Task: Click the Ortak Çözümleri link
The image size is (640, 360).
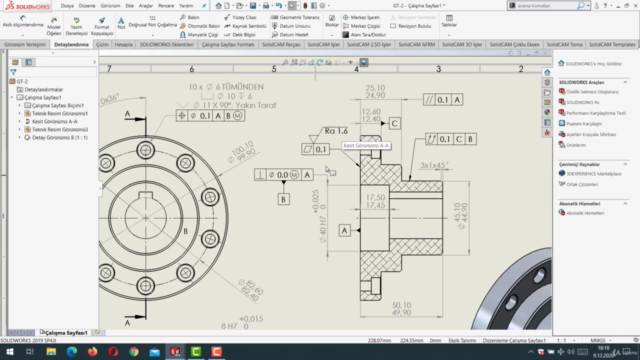Action: 578,184
